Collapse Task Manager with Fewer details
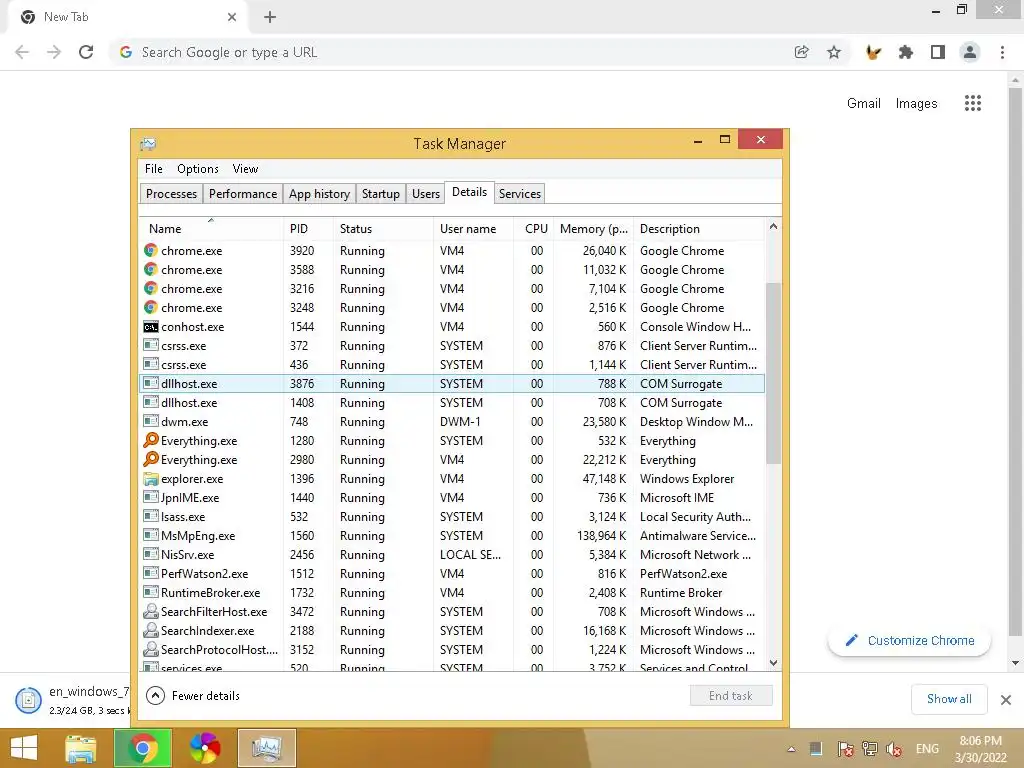1024x768 pixels. [x=193, y=696]
